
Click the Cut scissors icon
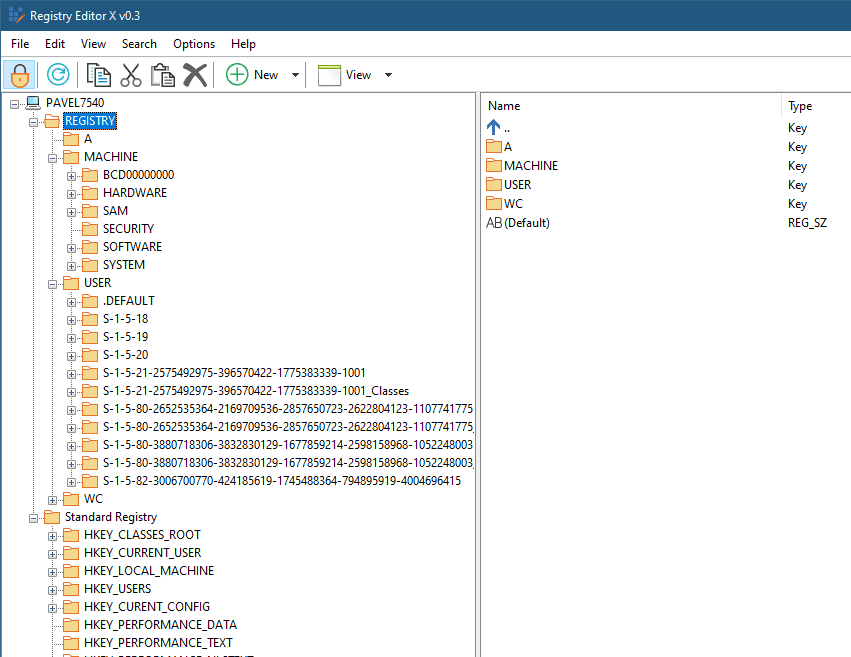coord(131,75)
